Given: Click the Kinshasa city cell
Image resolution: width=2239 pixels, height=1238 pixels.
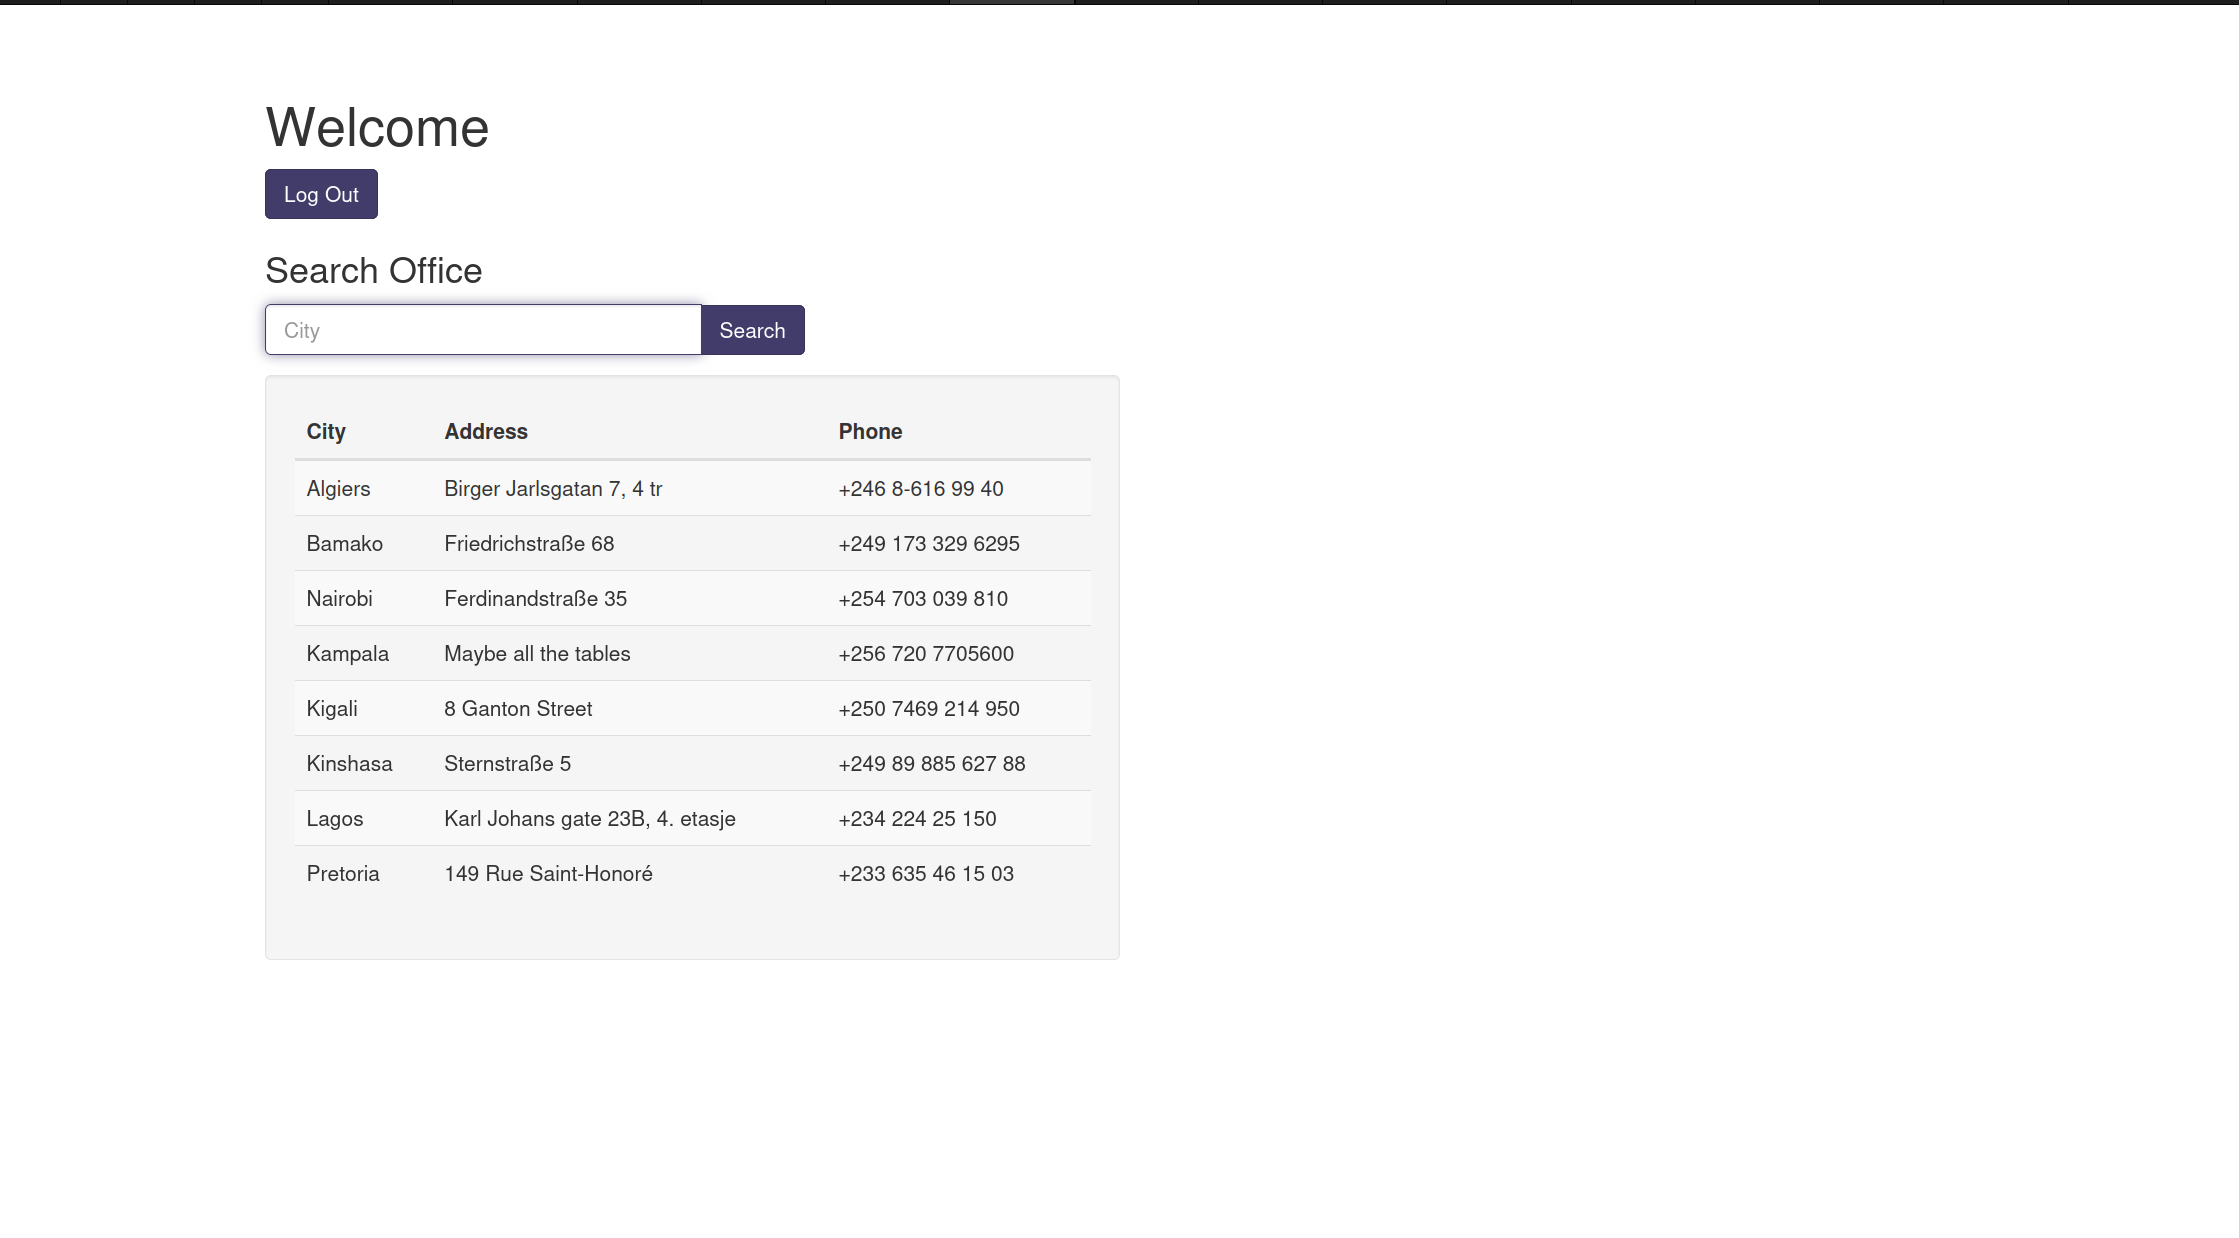Looking at the screenshot, I should click(349, 764).
